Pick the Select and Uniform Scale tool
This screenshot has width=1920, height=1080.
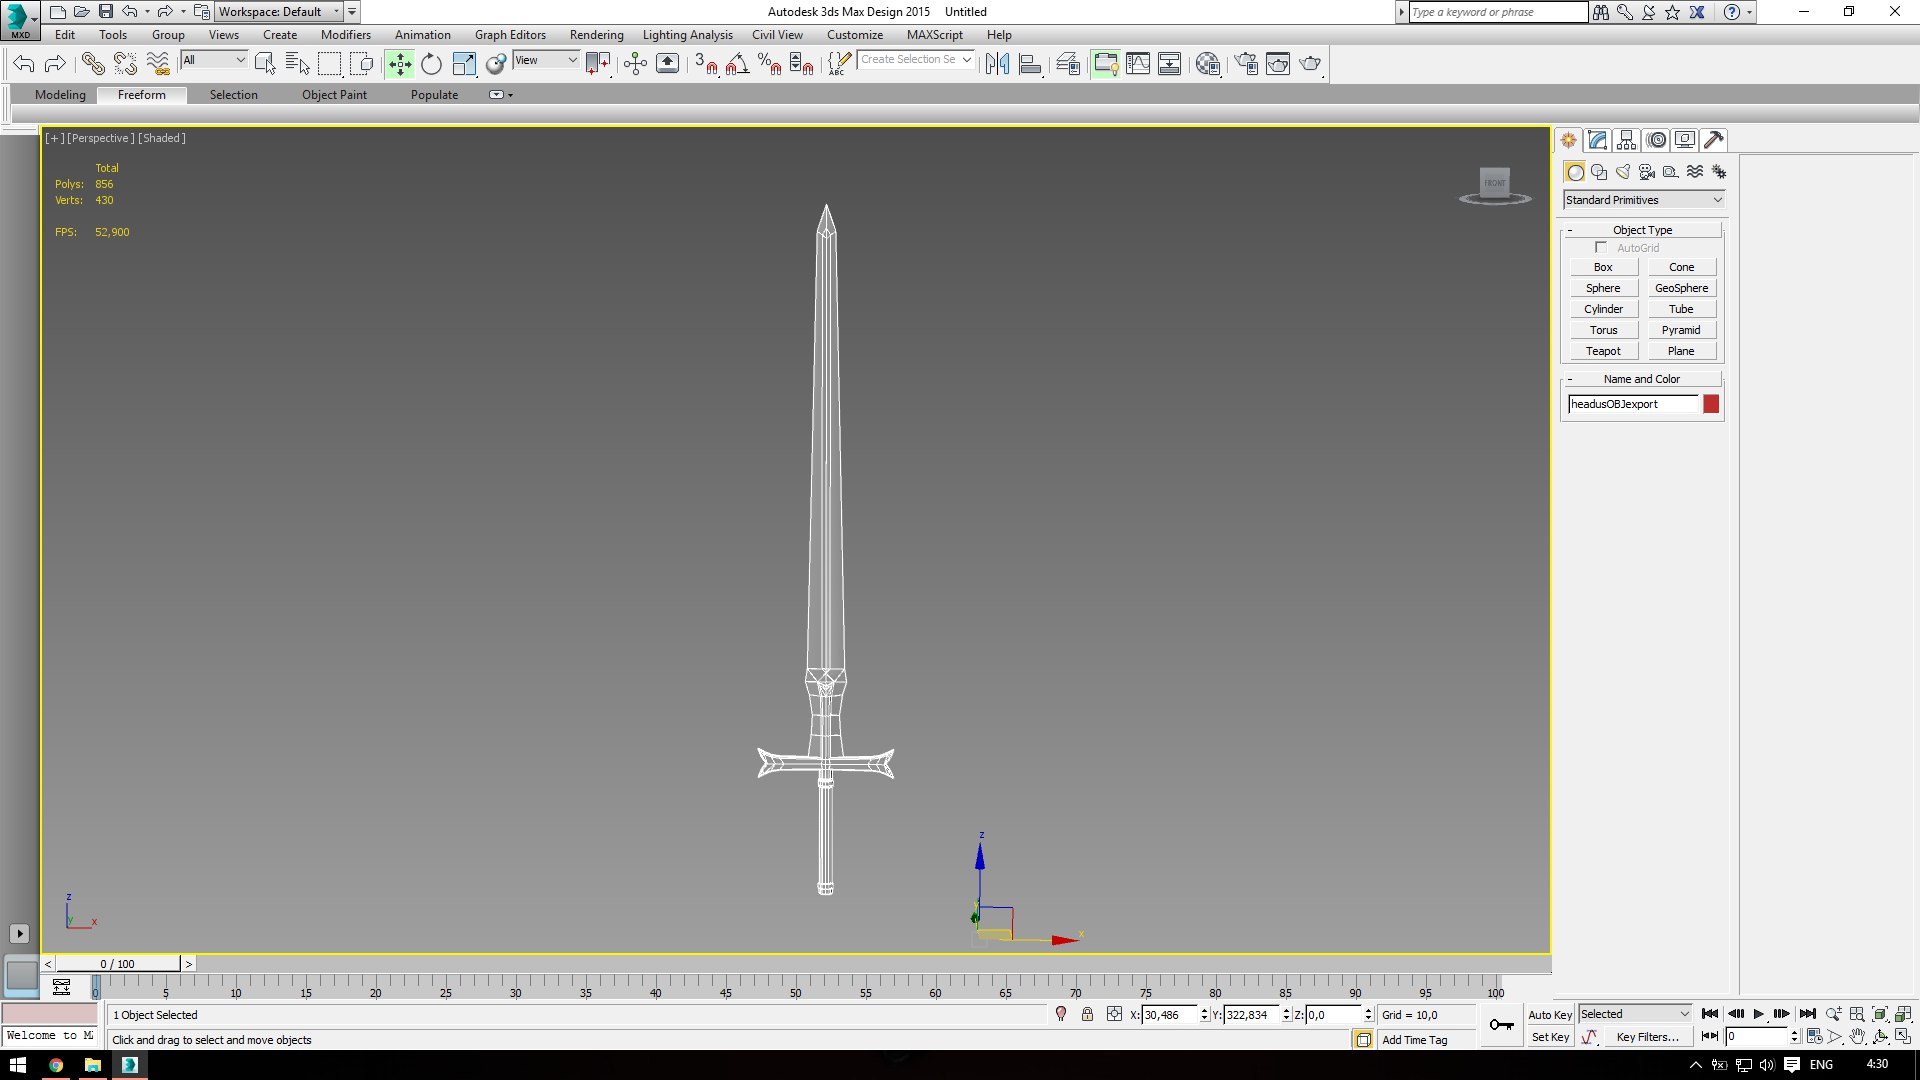click(x=464, y=64)
